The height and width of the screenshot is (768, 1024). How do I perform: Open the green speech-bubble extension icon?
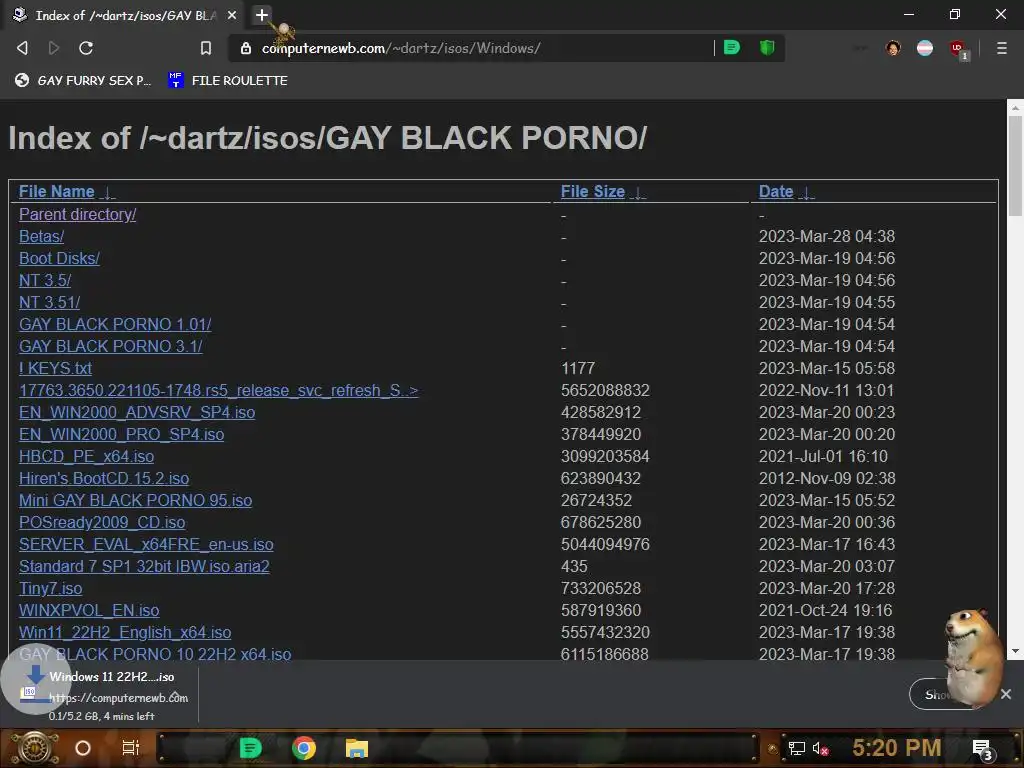pyautogui.click(x=732, y=48)
